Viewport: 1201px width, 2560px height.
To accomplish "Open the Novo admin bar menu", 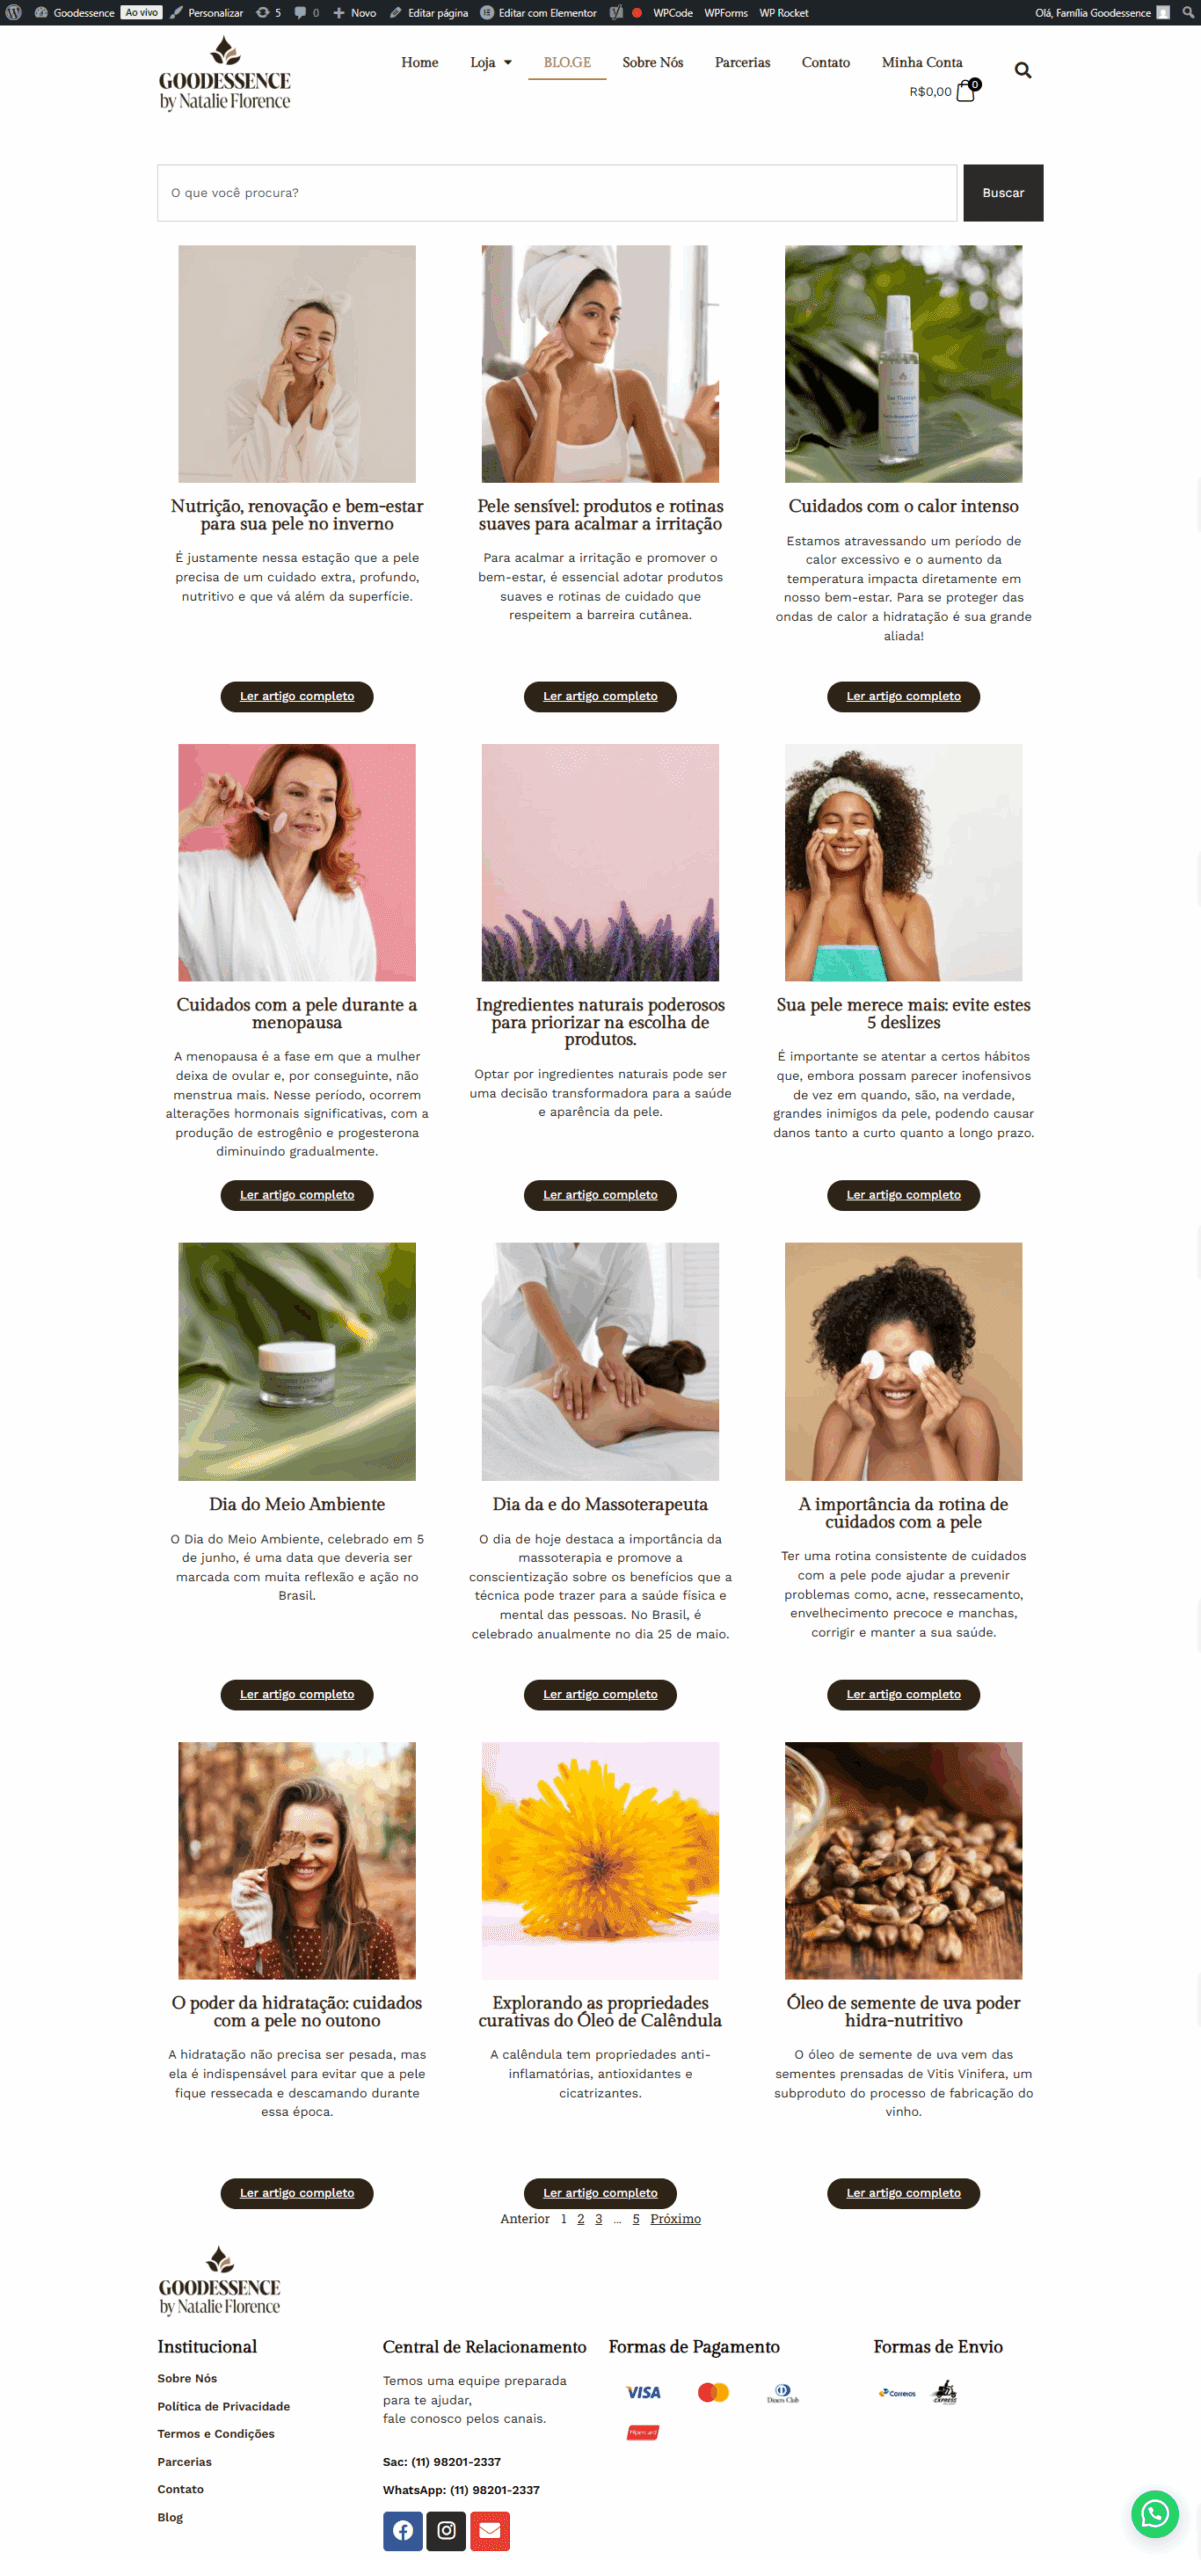I will point(354,12).
